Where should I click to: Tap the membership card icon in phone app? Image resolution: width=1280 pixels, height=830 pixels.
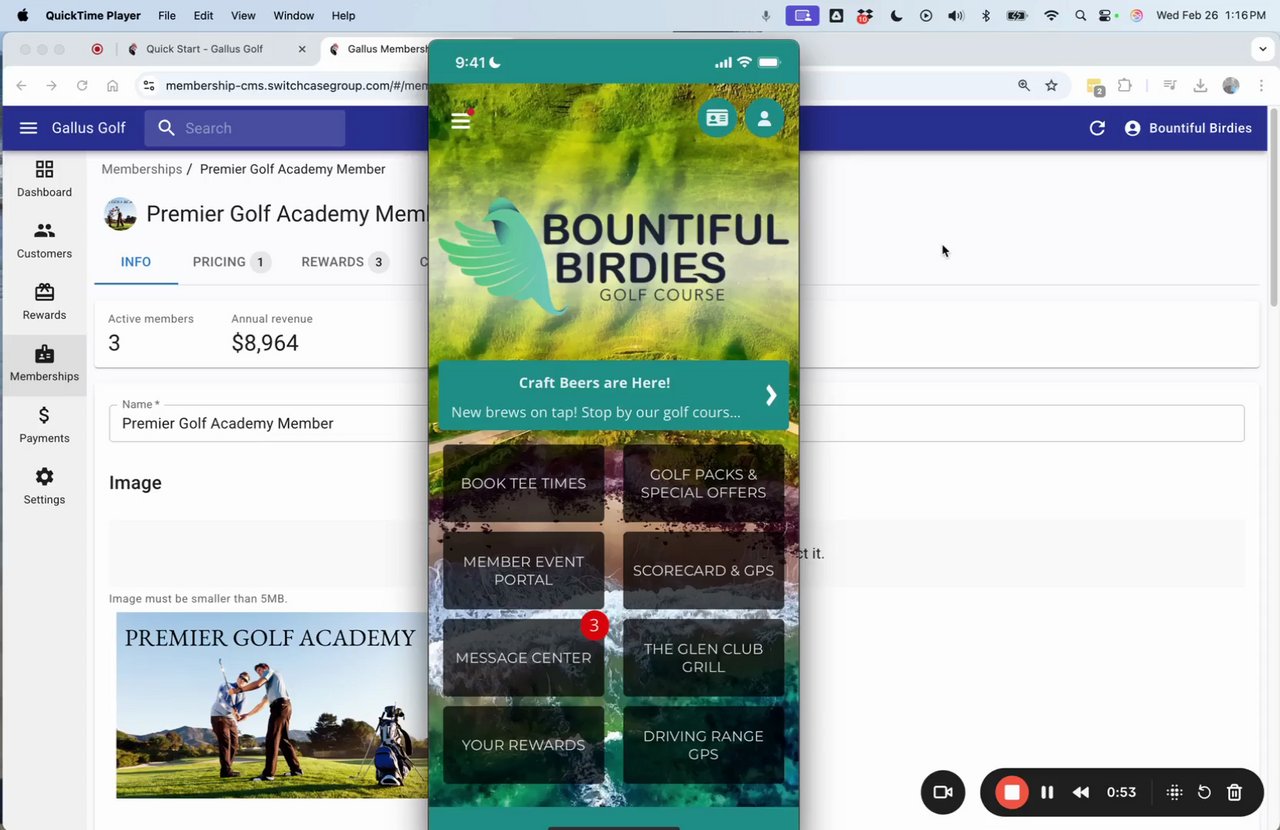point(717,118)
